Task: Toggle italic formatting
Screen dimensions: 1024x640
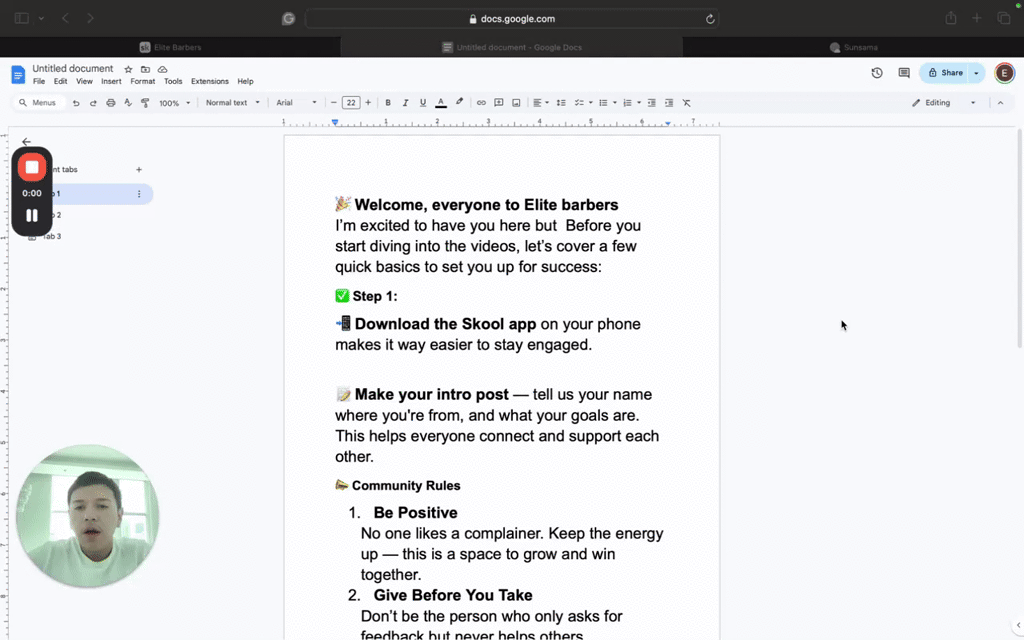Action: pyautogui.click(x=406, y=103)
